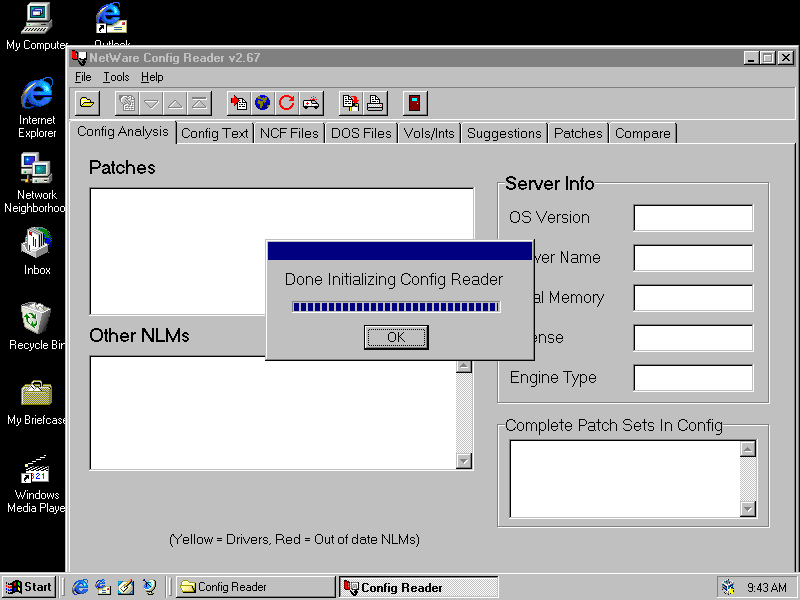Click Other NLMs scrollbar up arrow
Screen dimensions: 800x600
point(464,366)
